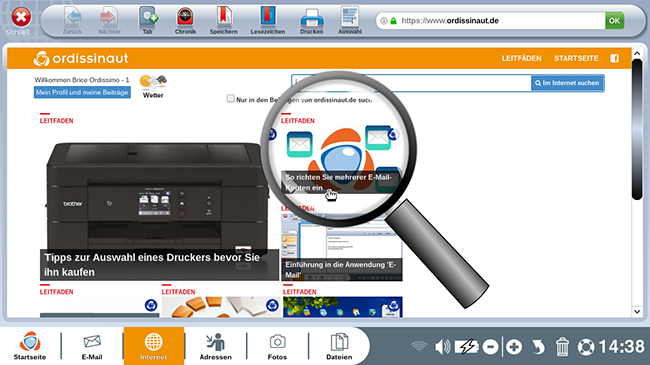Go back with Zurück arrow

73,20
